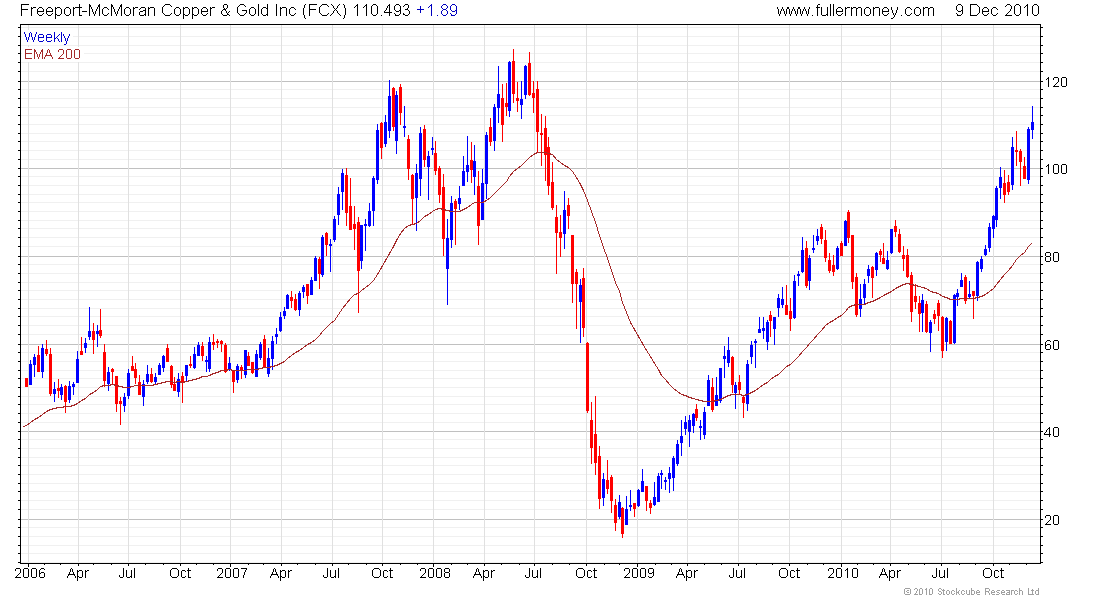Click the 80 price axis label
Screen dimensions: 1100x600
click(x=1052, y=257)
